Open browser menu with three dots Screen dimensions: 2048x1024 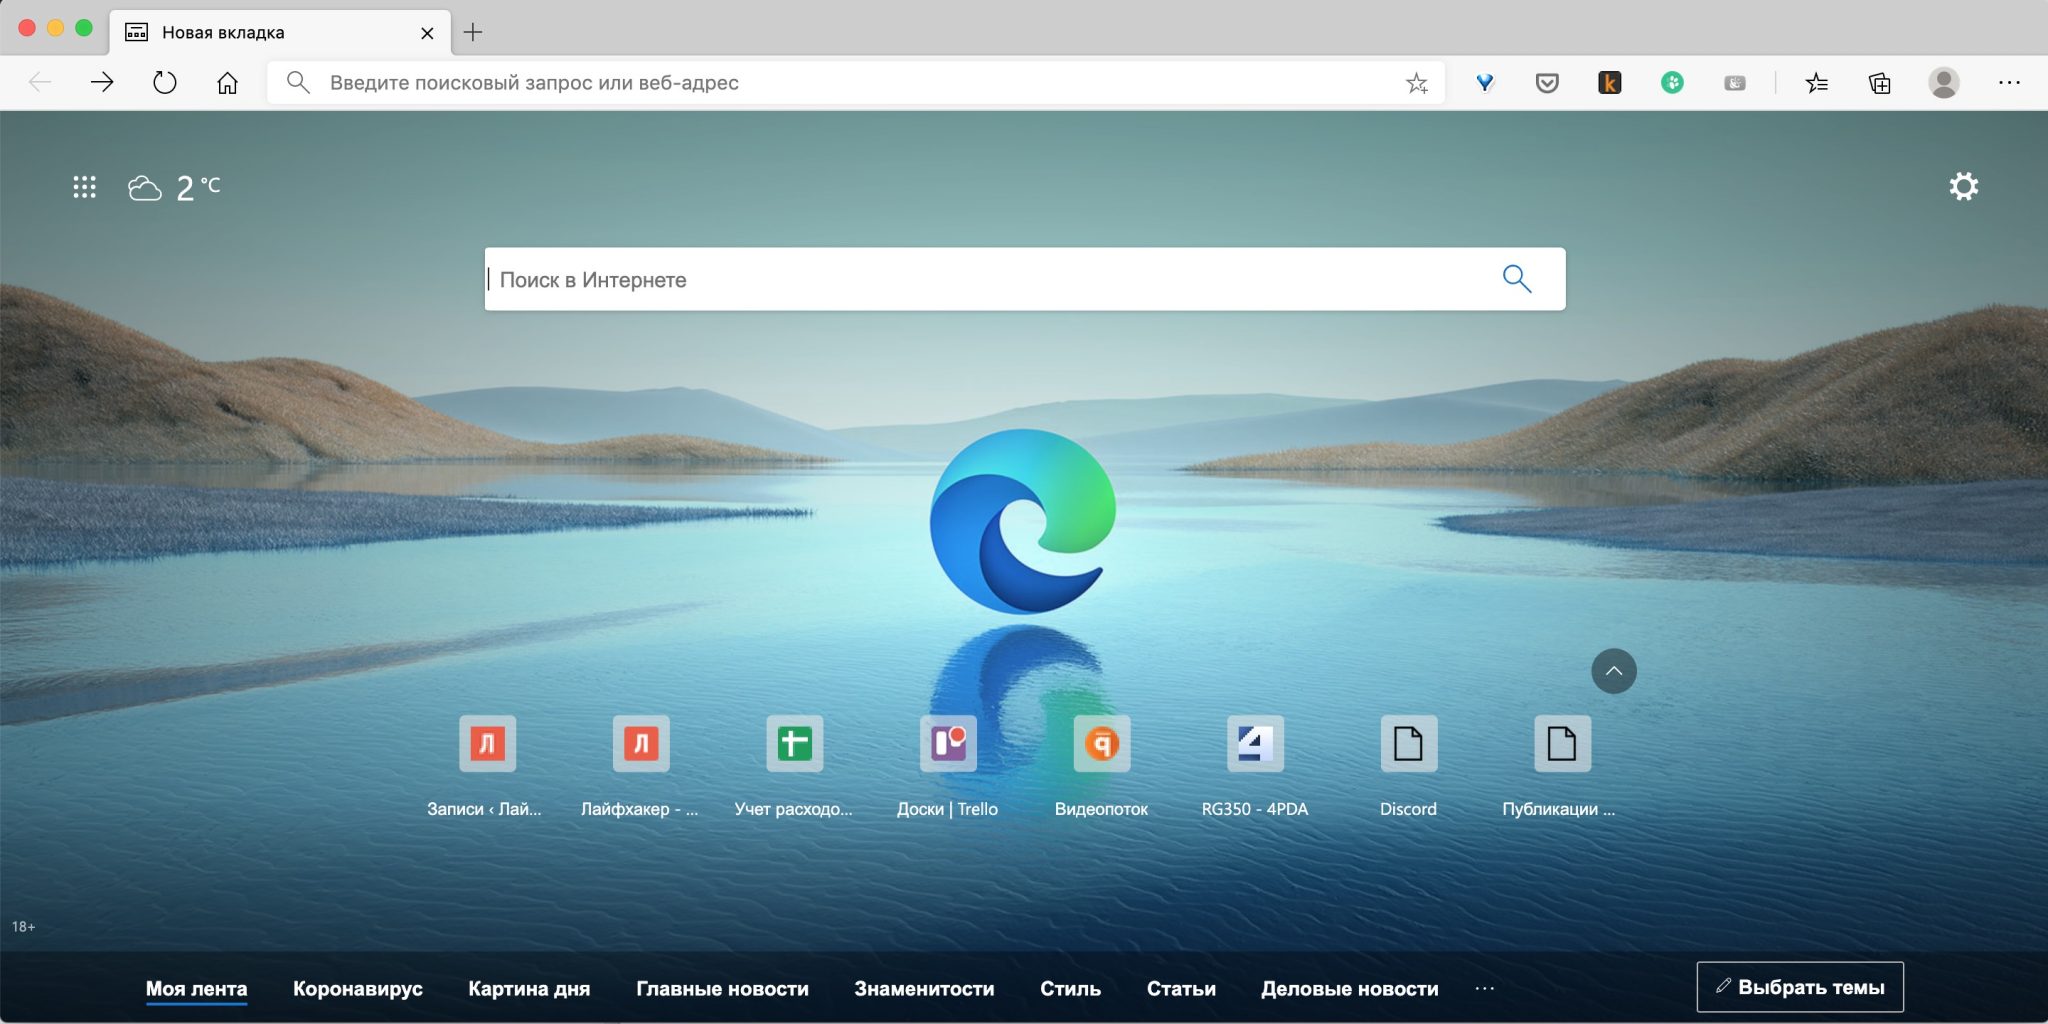[2009, 83]
